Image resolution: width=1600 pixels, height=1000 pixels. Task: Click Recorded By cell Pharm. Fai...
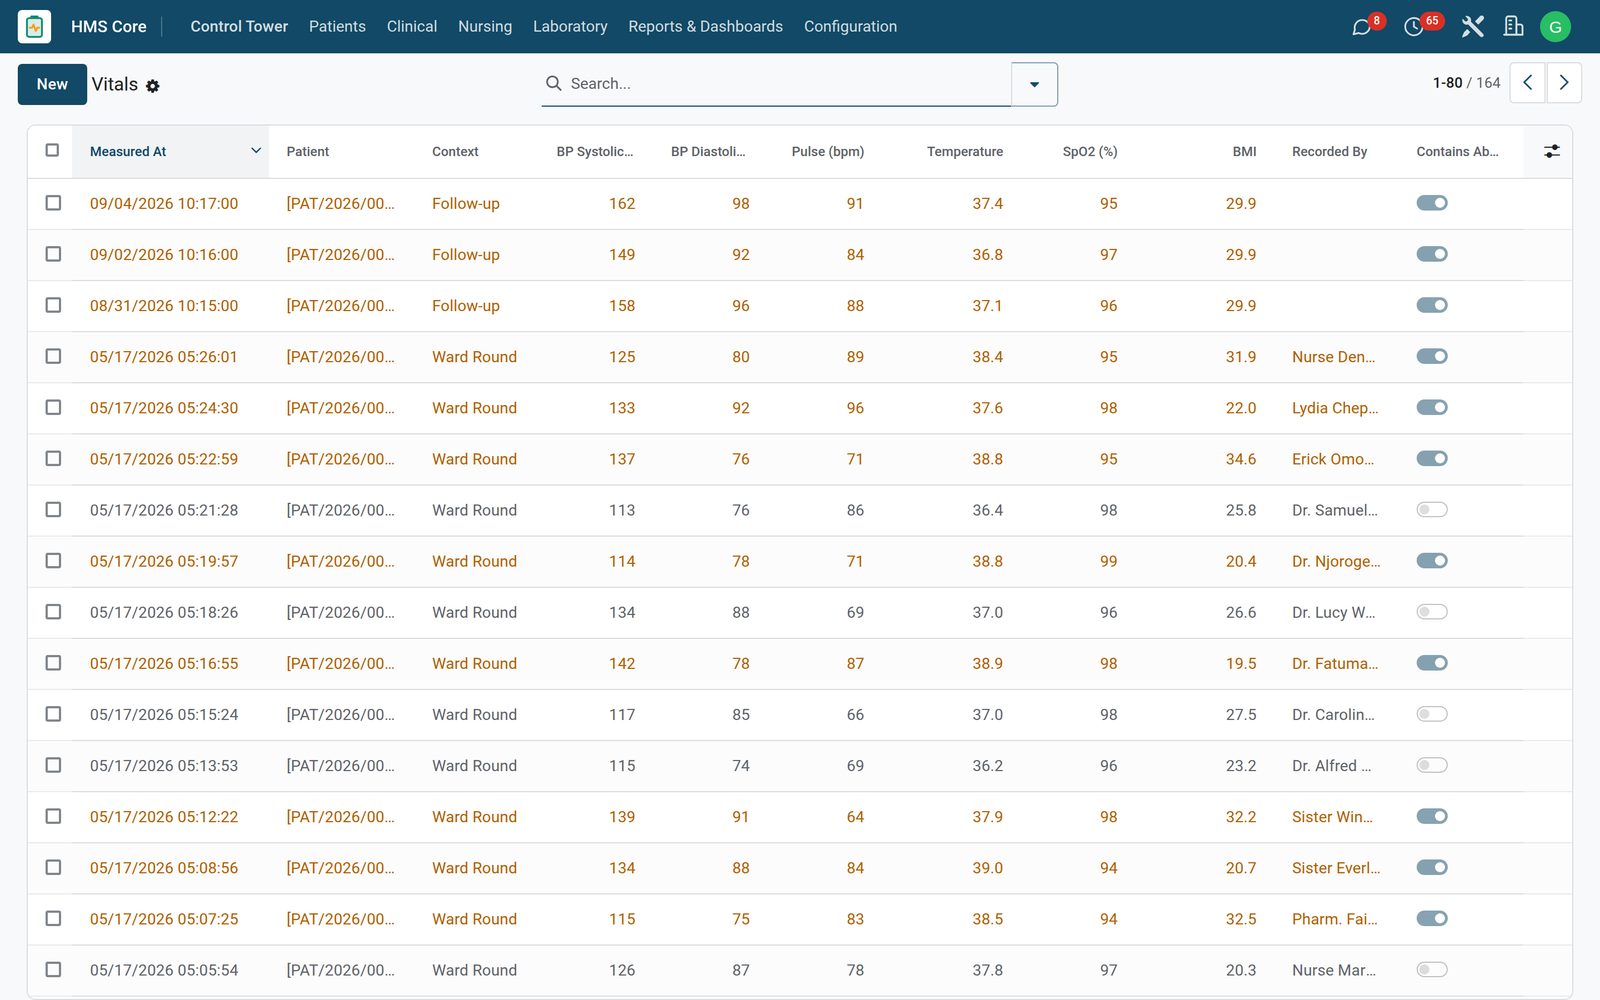coord(1335,919)
